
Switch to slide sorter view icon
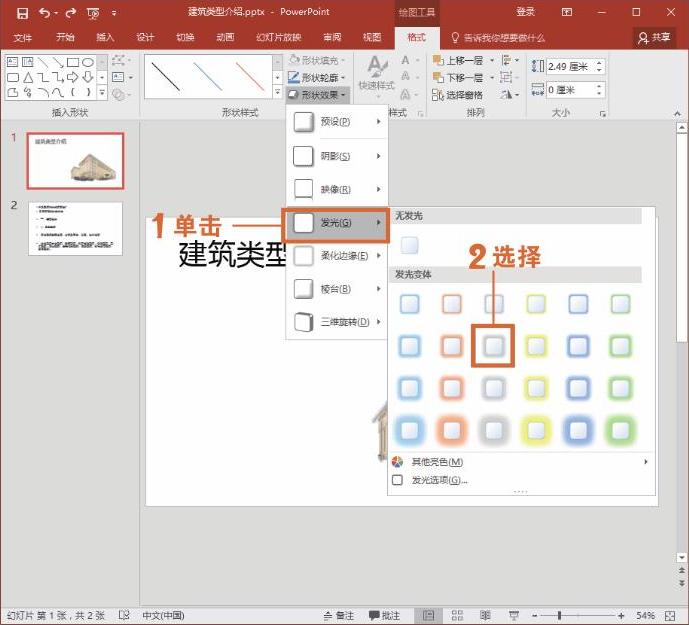tap(457, 615)
